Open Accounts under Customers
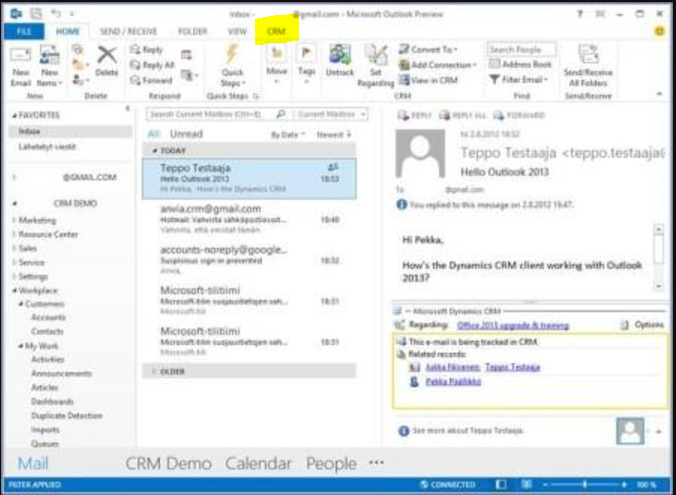Image resolution: width=676 pixels, height=495 pixels. 48,317
